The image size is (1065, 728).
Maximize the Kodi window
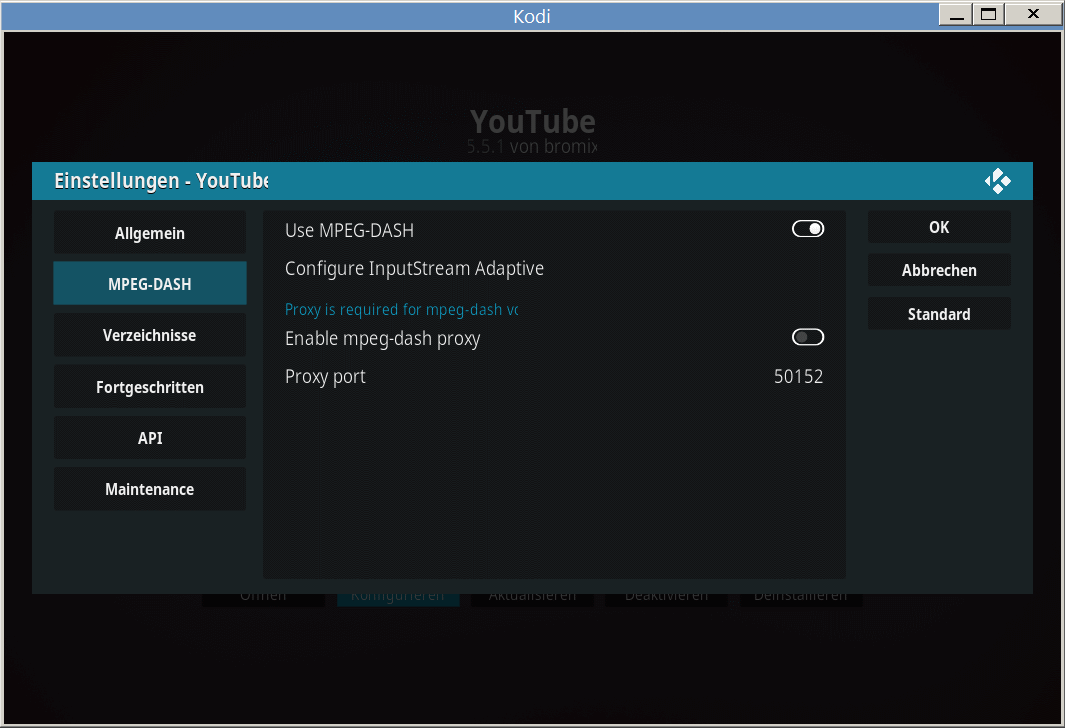tap(989, 14)
